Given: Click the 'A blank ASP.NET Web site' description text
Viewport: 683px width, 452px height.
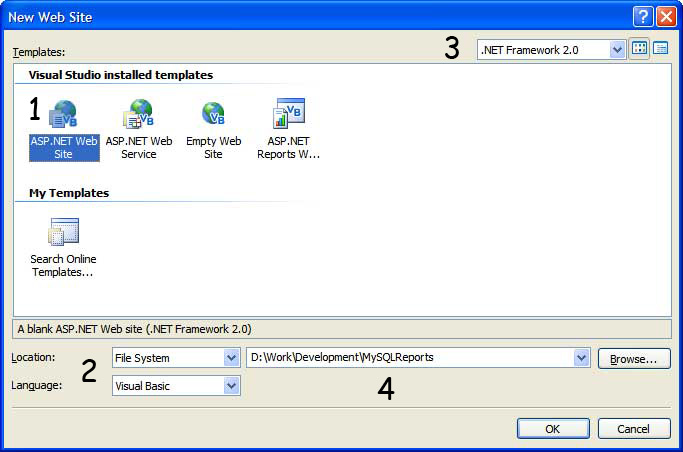Looking at the screenshot, I should point(135,329).
